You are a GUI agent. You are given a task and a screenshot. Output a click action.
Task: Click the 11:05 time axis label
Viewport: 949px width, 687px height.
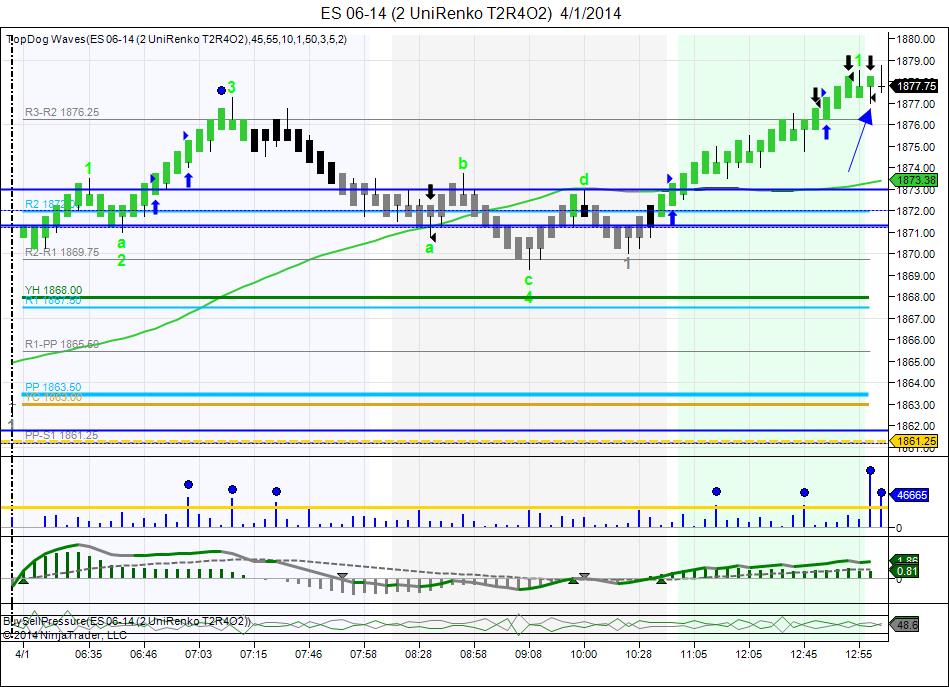click(x=694, y=654)
